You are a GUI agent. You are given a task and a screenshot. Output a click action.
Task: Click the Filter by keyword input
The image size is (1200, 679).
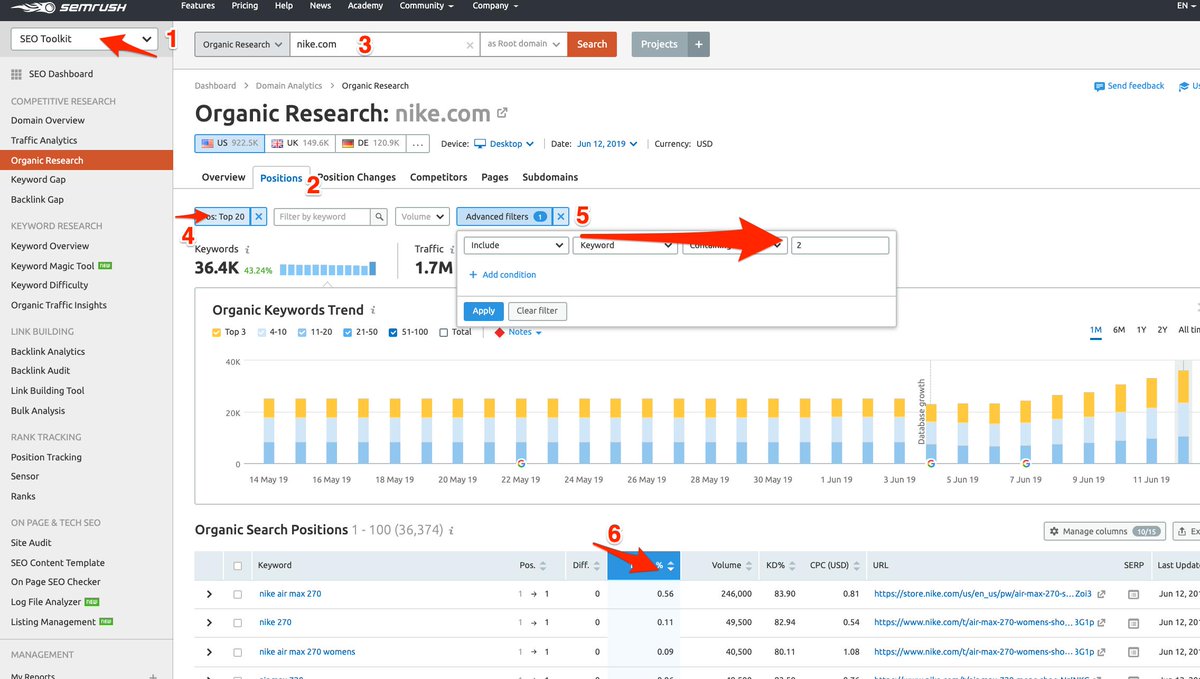(x=322, y=216)
